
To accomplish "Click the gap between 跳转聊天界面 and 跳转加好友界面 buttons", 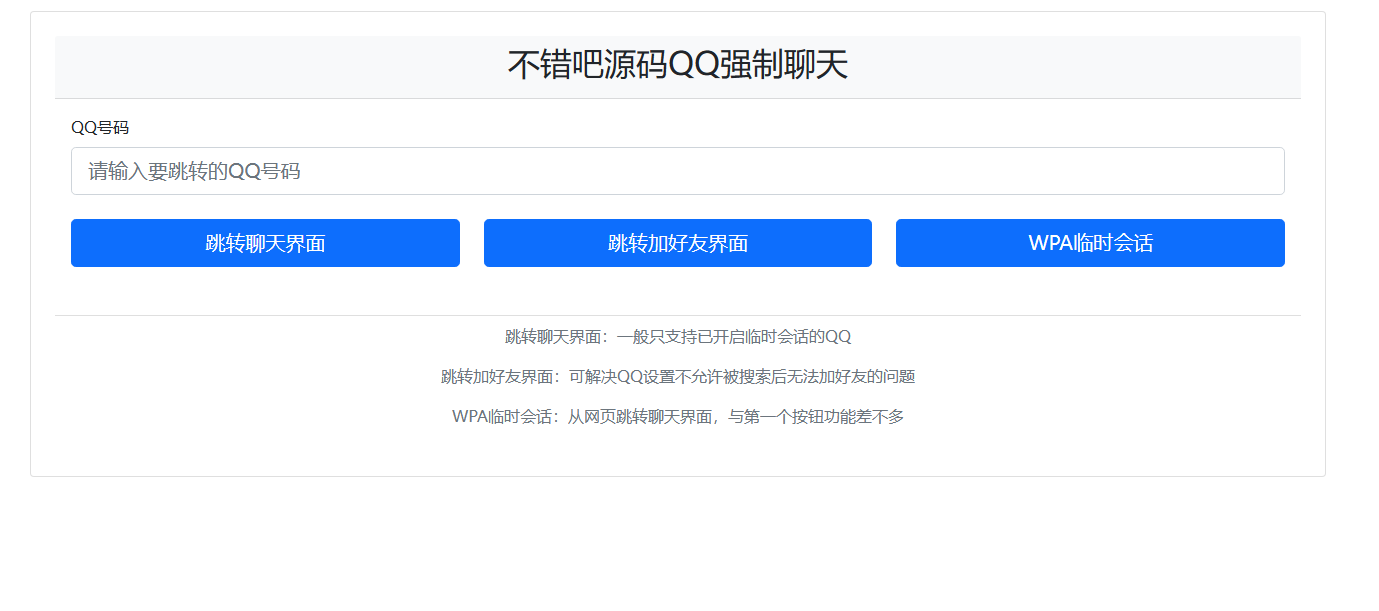I will pos(472,243).
